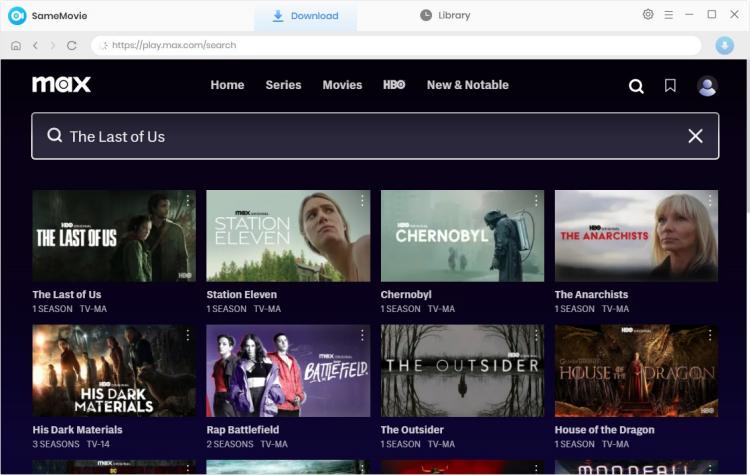Open House of the Dragon thumbnail
The image size is (750, 475).
pyautogui.click(x=636, y=371)
